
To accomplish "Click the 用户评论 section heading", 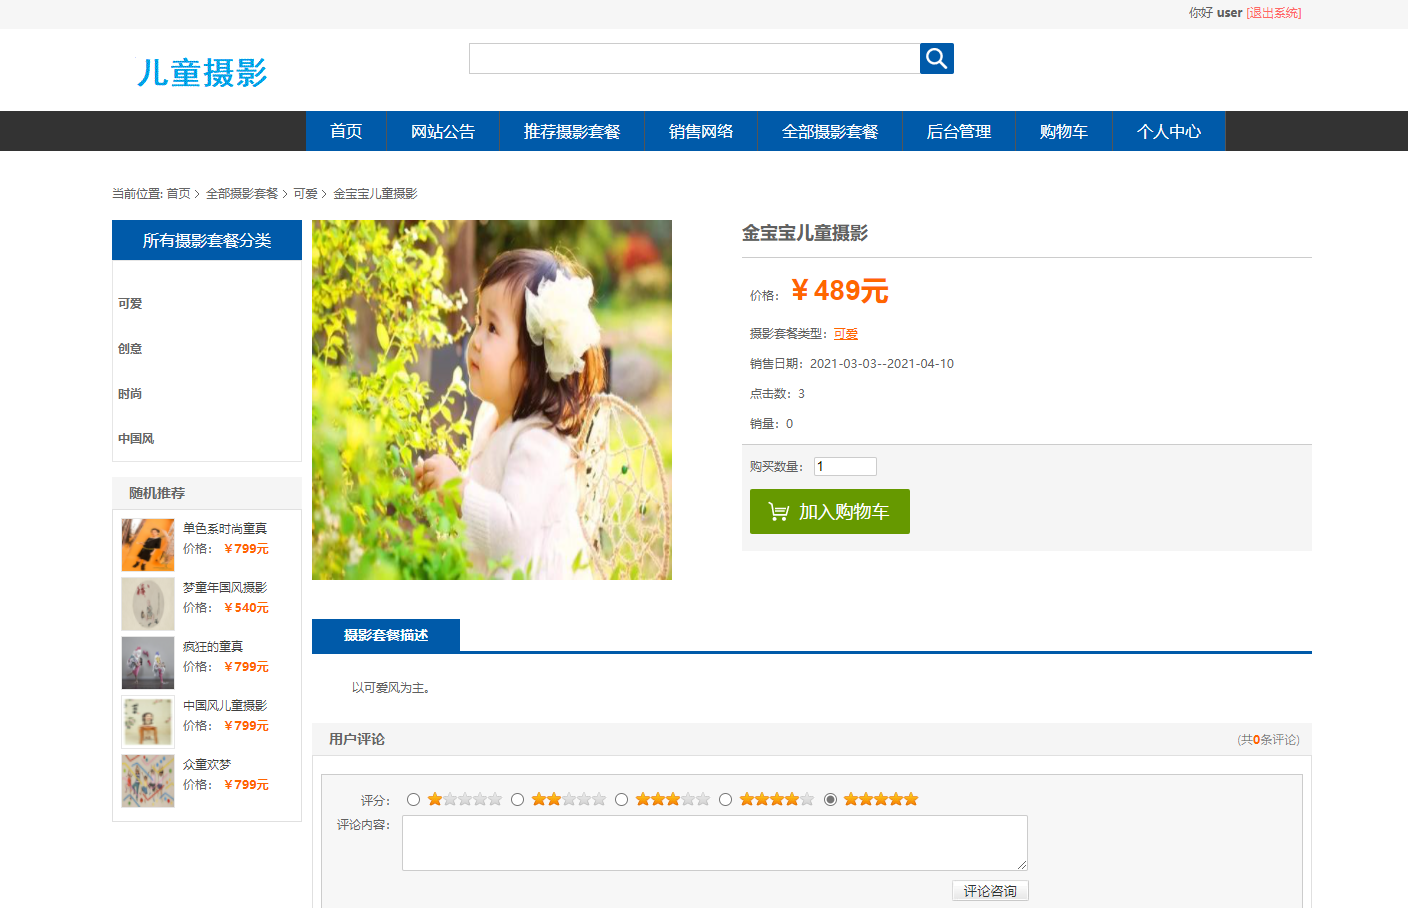I will (x=357, y=739).
